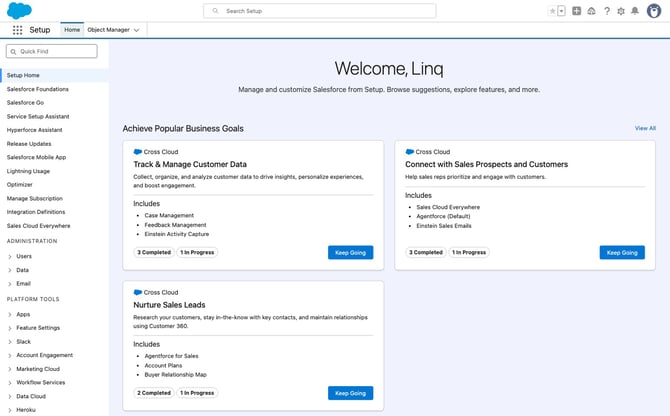This screenshot has width=670, height=416.
Task: Open Salesforce Mobile App page
Action: (x=36, y=157)
